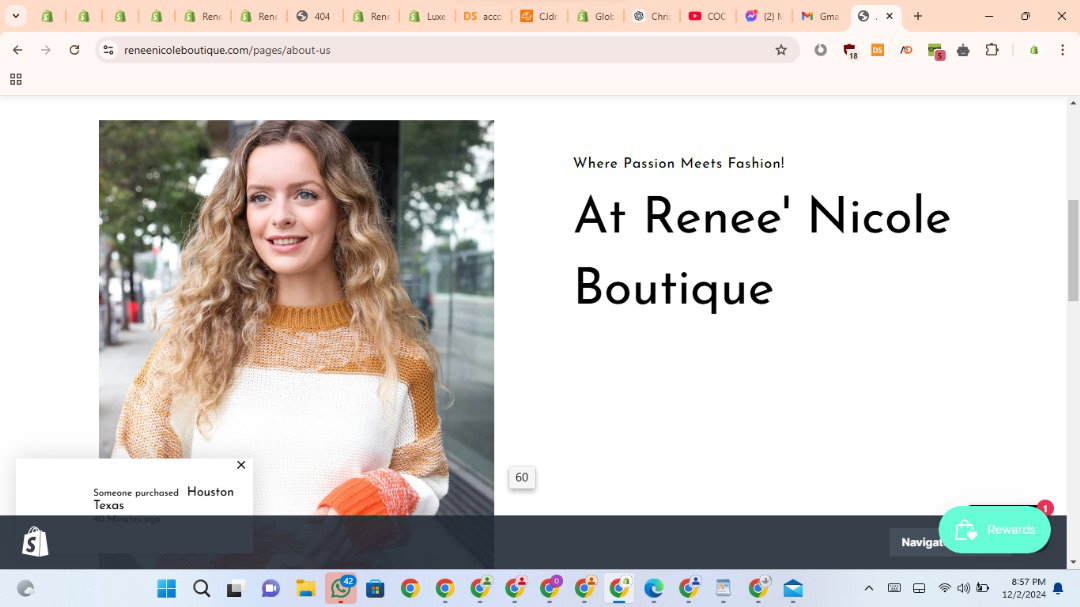Go forward to next page

tap(45, 50)
